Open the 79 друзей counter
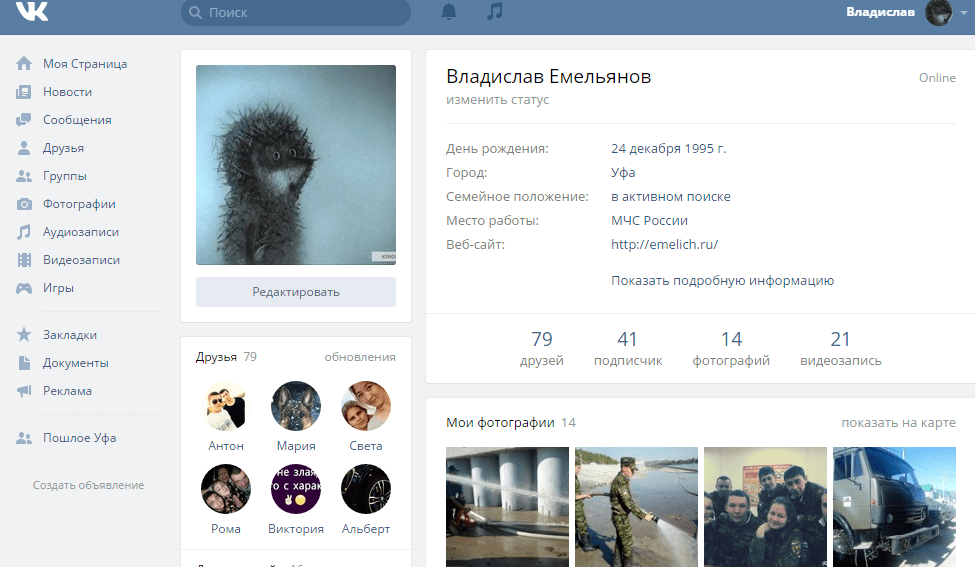Screen dimensions: 975x567 tap(542, 348)
